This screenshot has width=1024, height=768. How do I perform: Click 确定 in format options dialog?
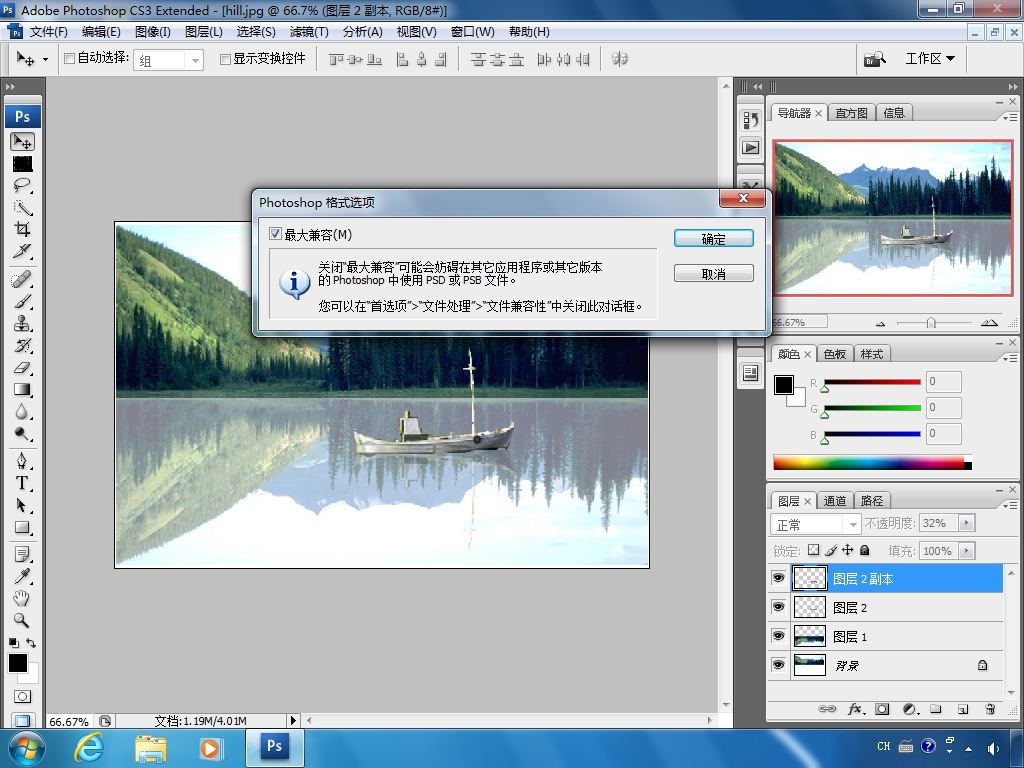coord(714,238)
